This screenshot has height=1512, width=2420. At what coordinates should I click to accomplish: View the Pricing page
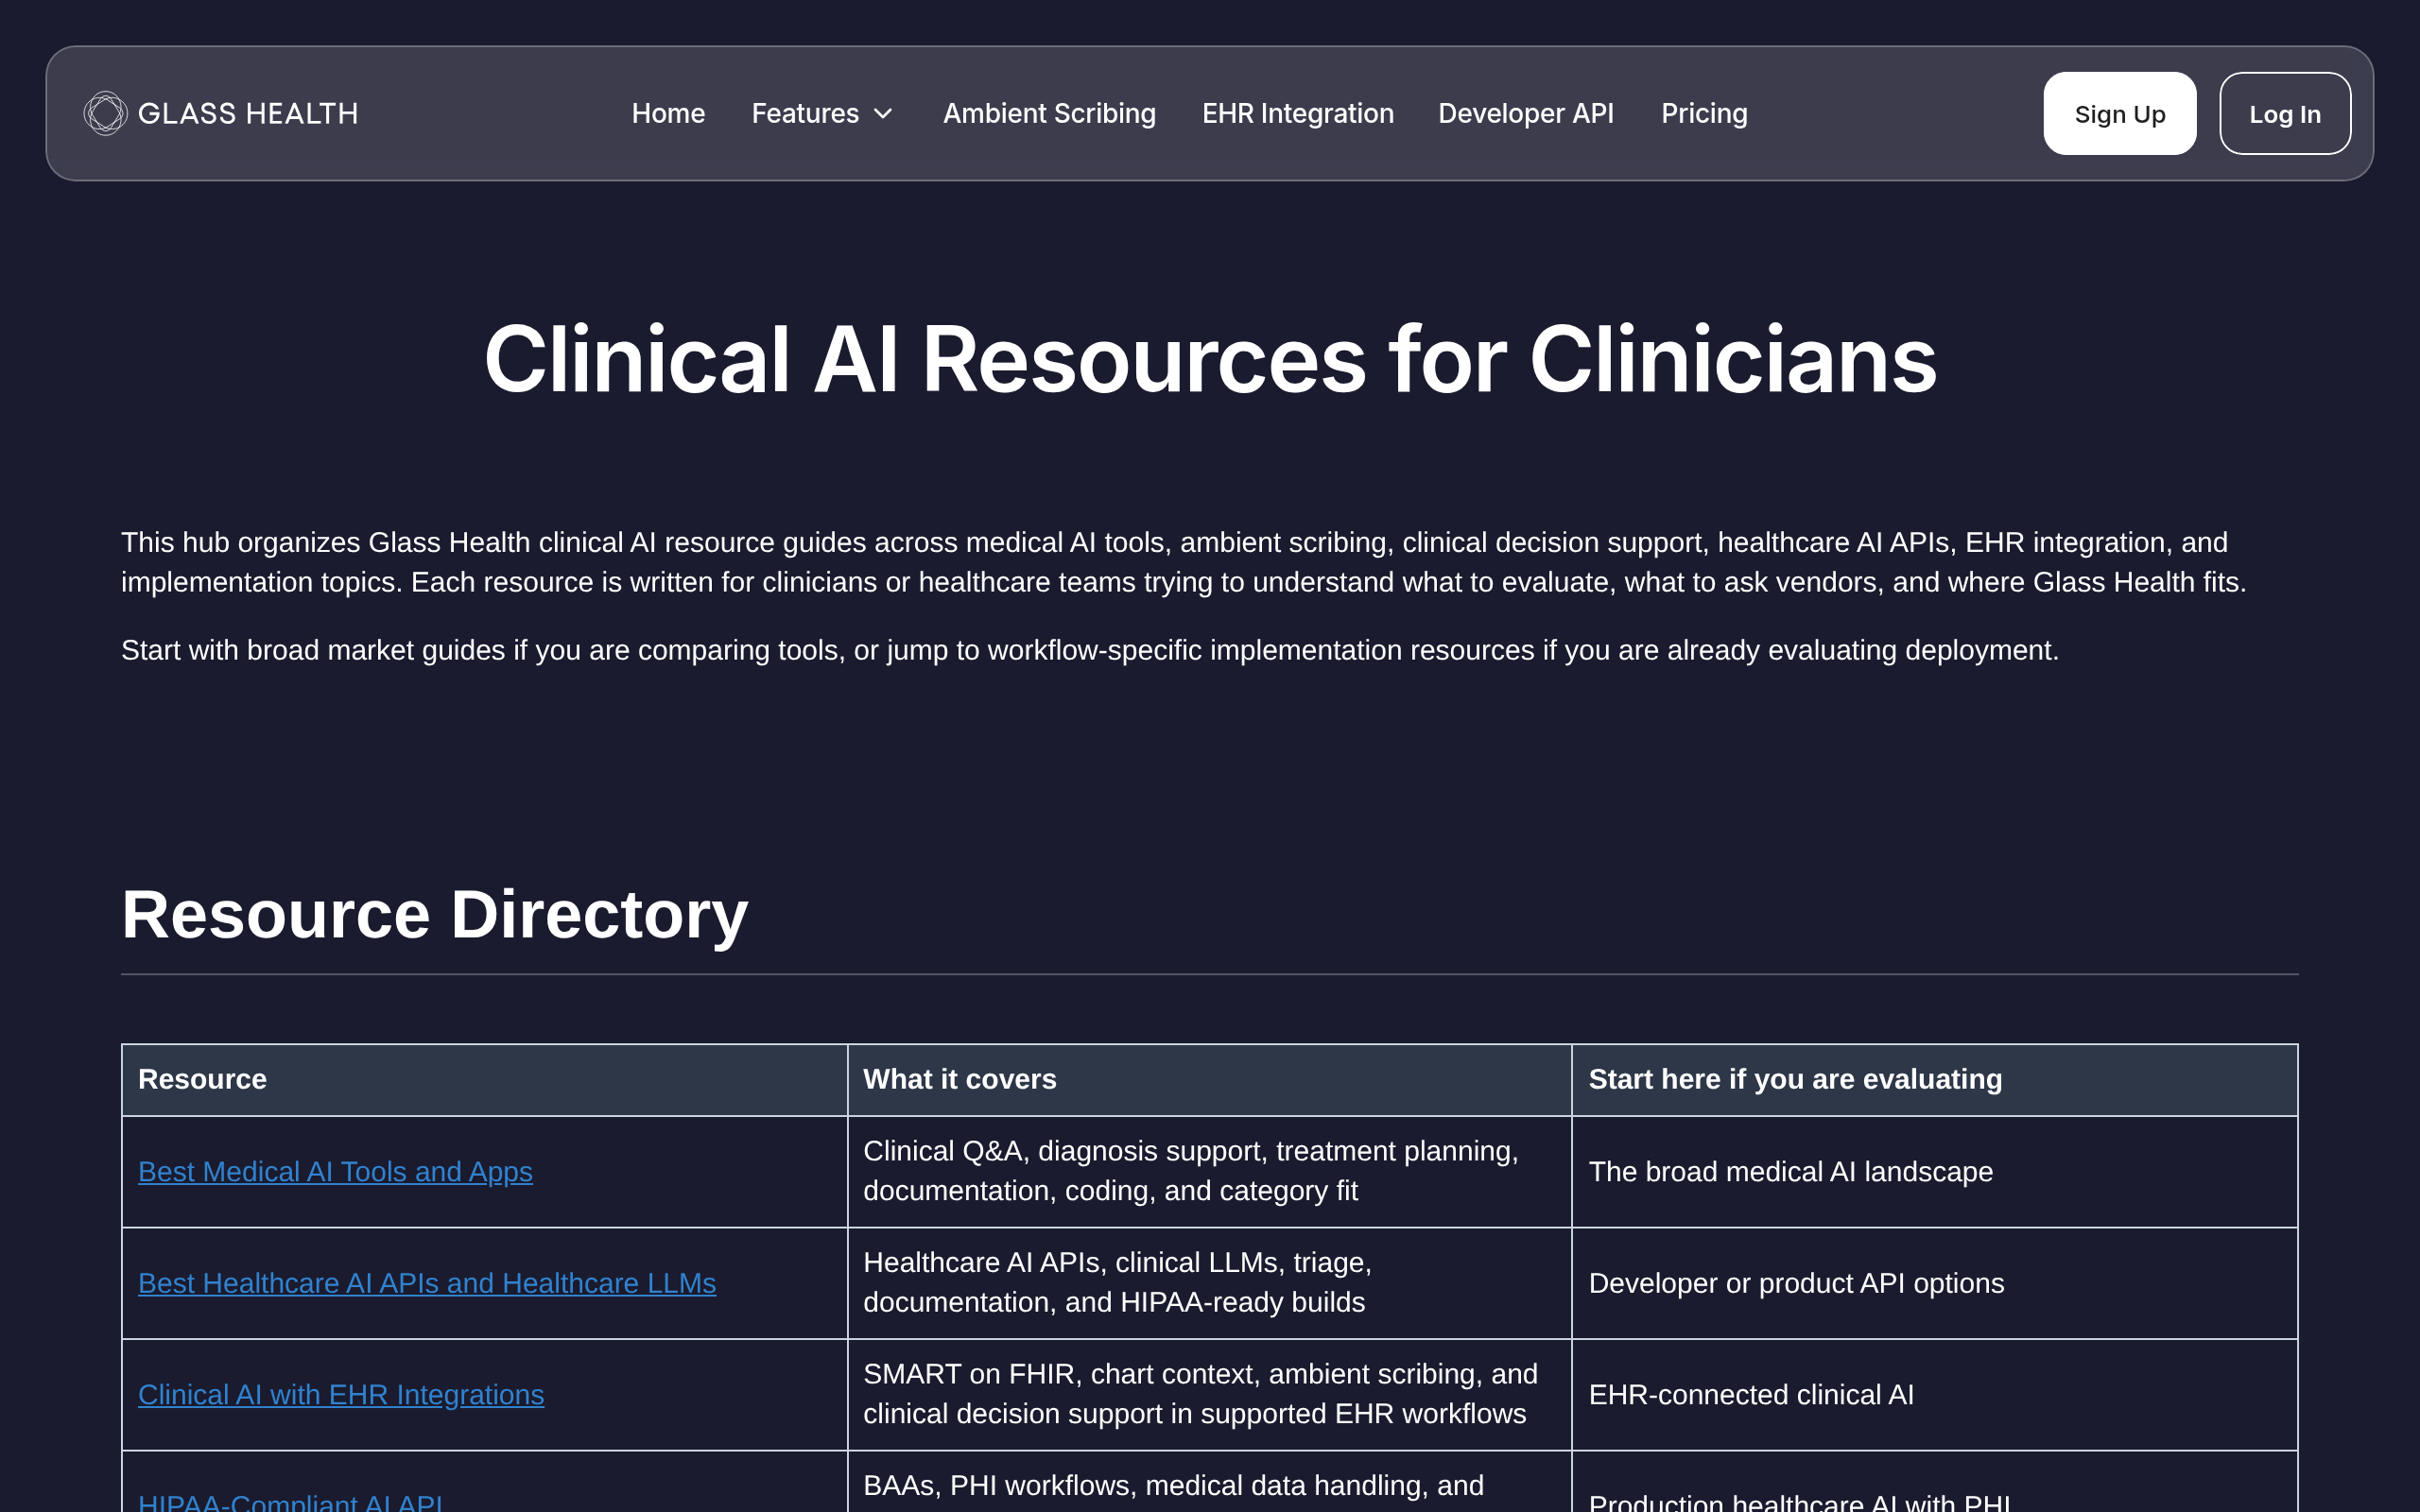[x=1704, y=113]
